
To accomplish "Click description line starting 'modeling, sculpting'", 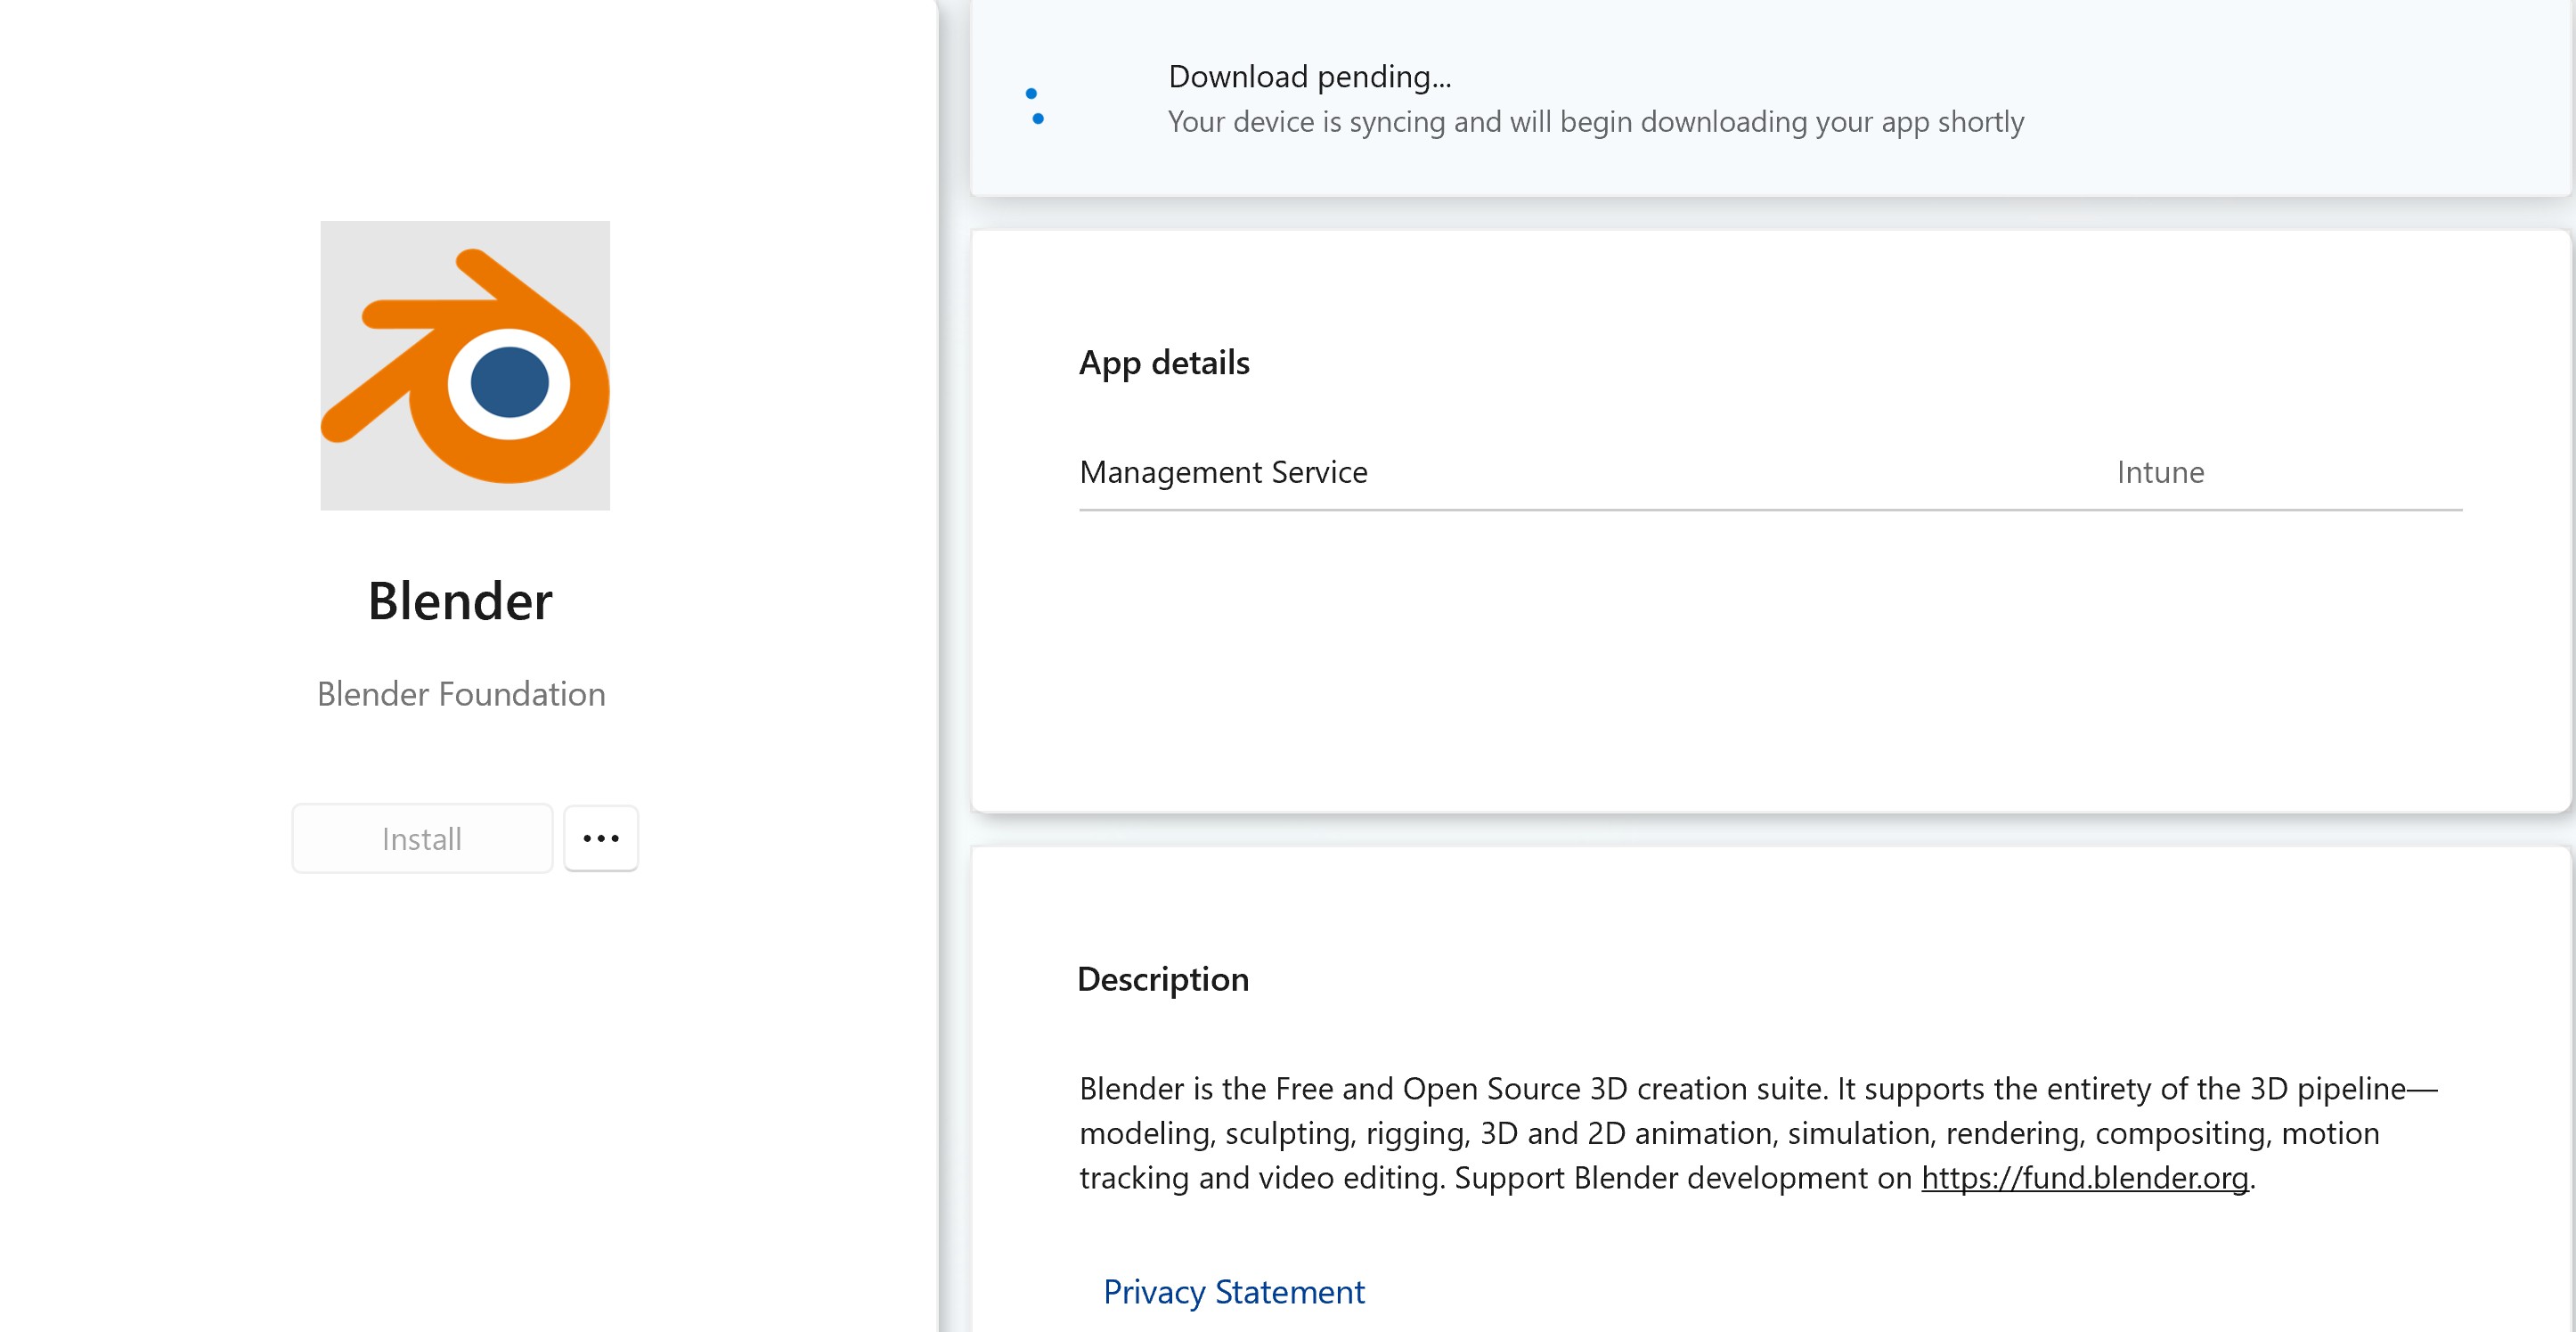I will click(x=1728, y=1133).
